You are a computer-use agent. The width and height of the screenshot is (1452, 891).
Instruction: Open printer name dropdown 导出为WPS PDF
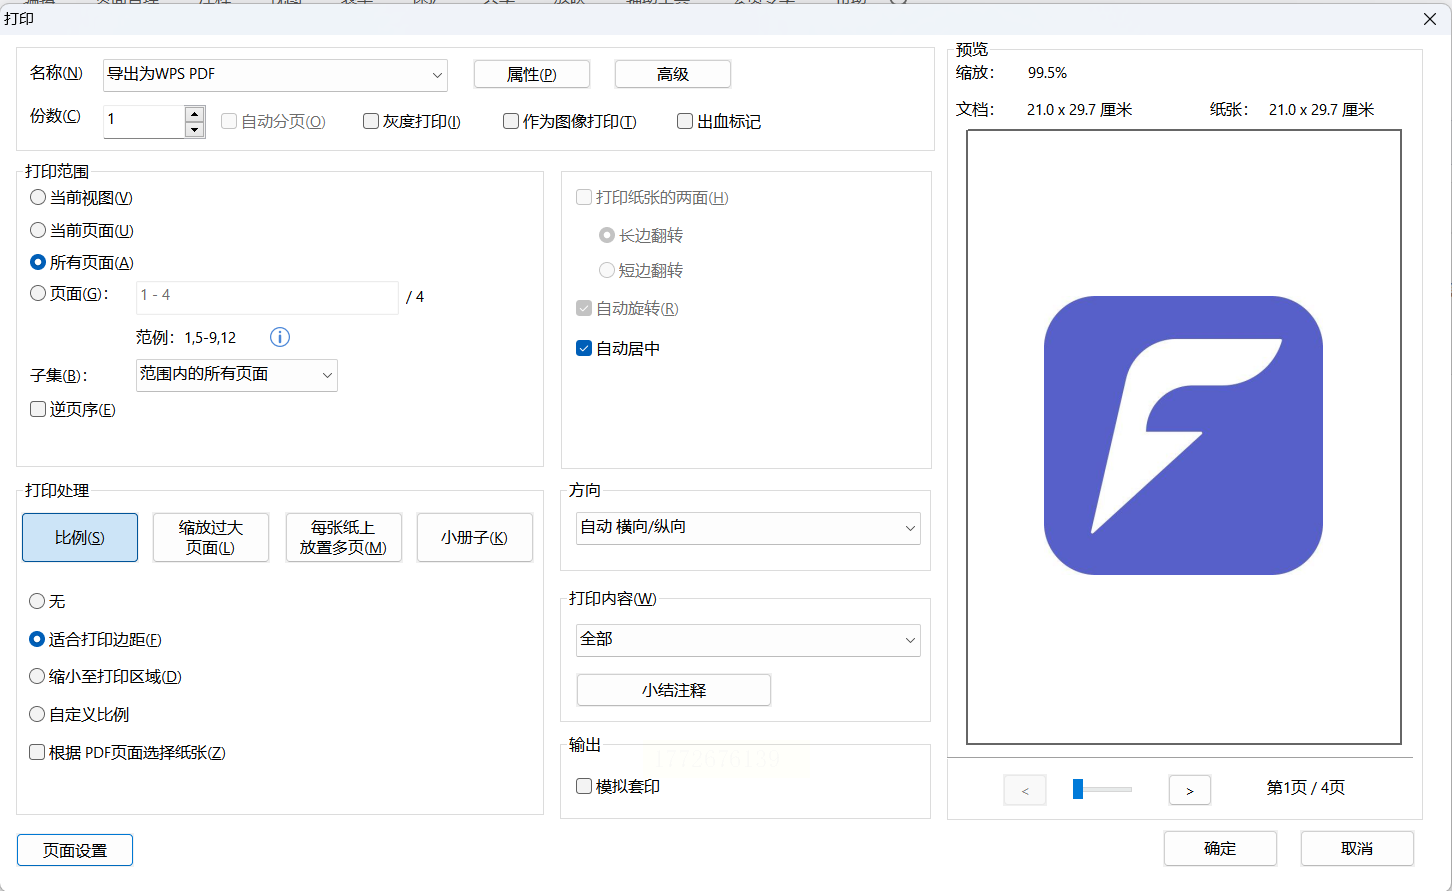(x=275, y=75)
